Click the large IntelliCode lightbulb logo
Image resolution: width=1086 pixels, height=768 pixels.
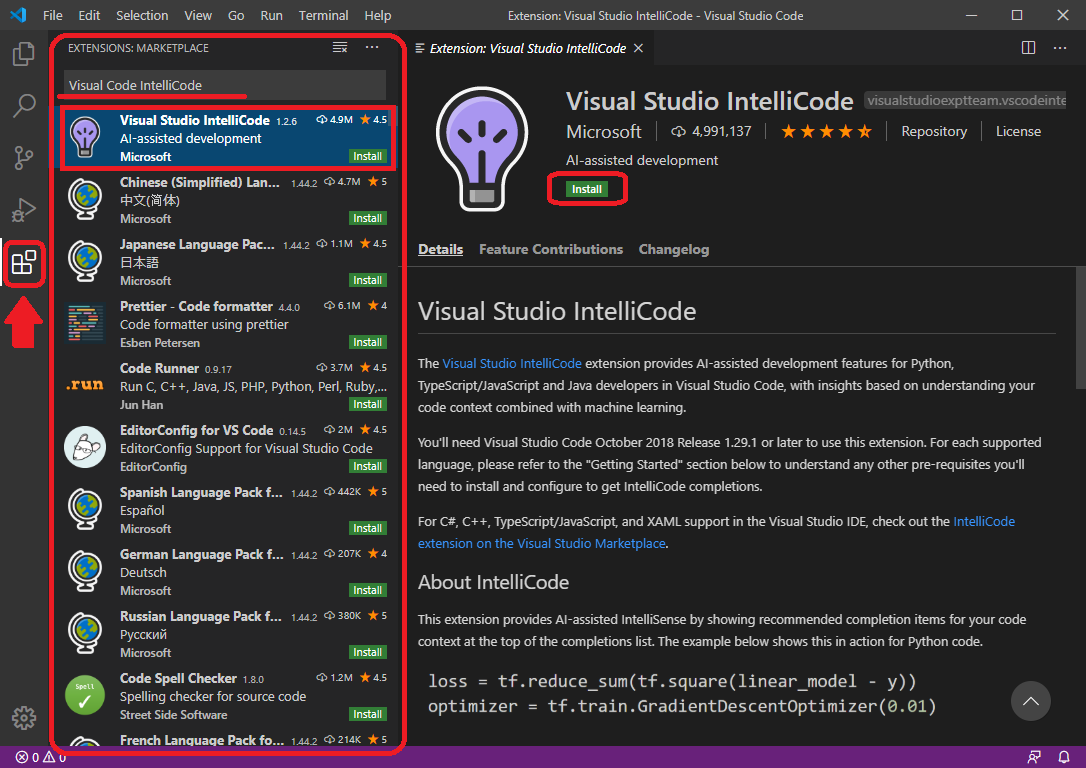coord(482,148)
